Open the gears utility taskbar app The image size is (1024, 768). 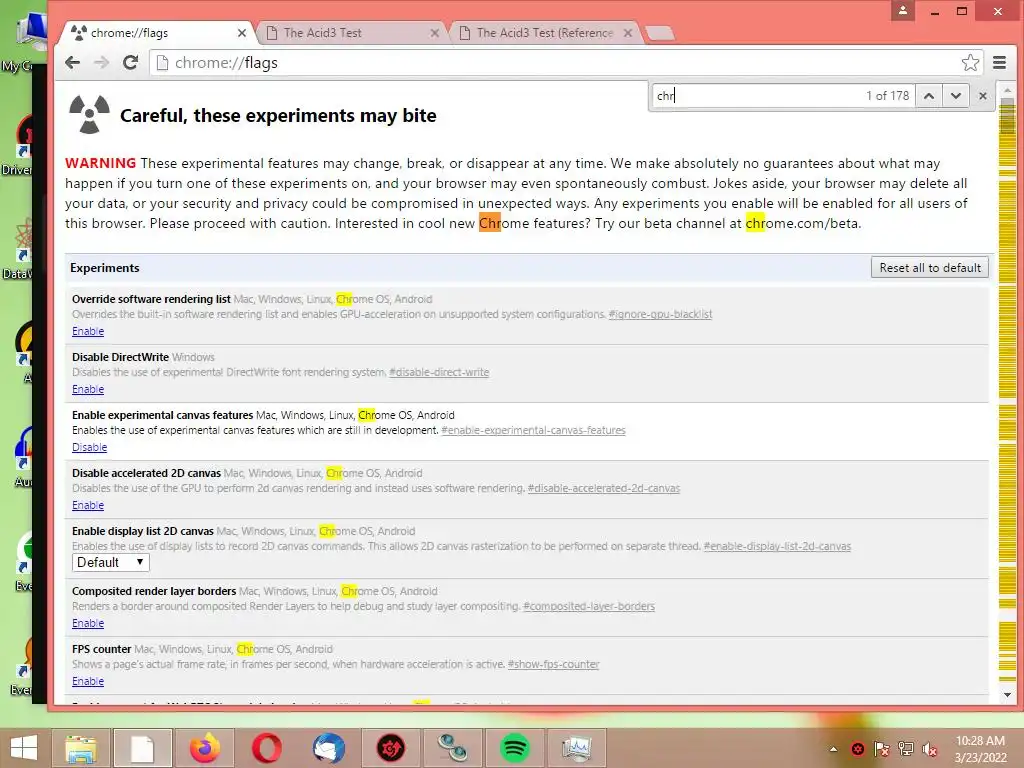click(x=452, y=748)
